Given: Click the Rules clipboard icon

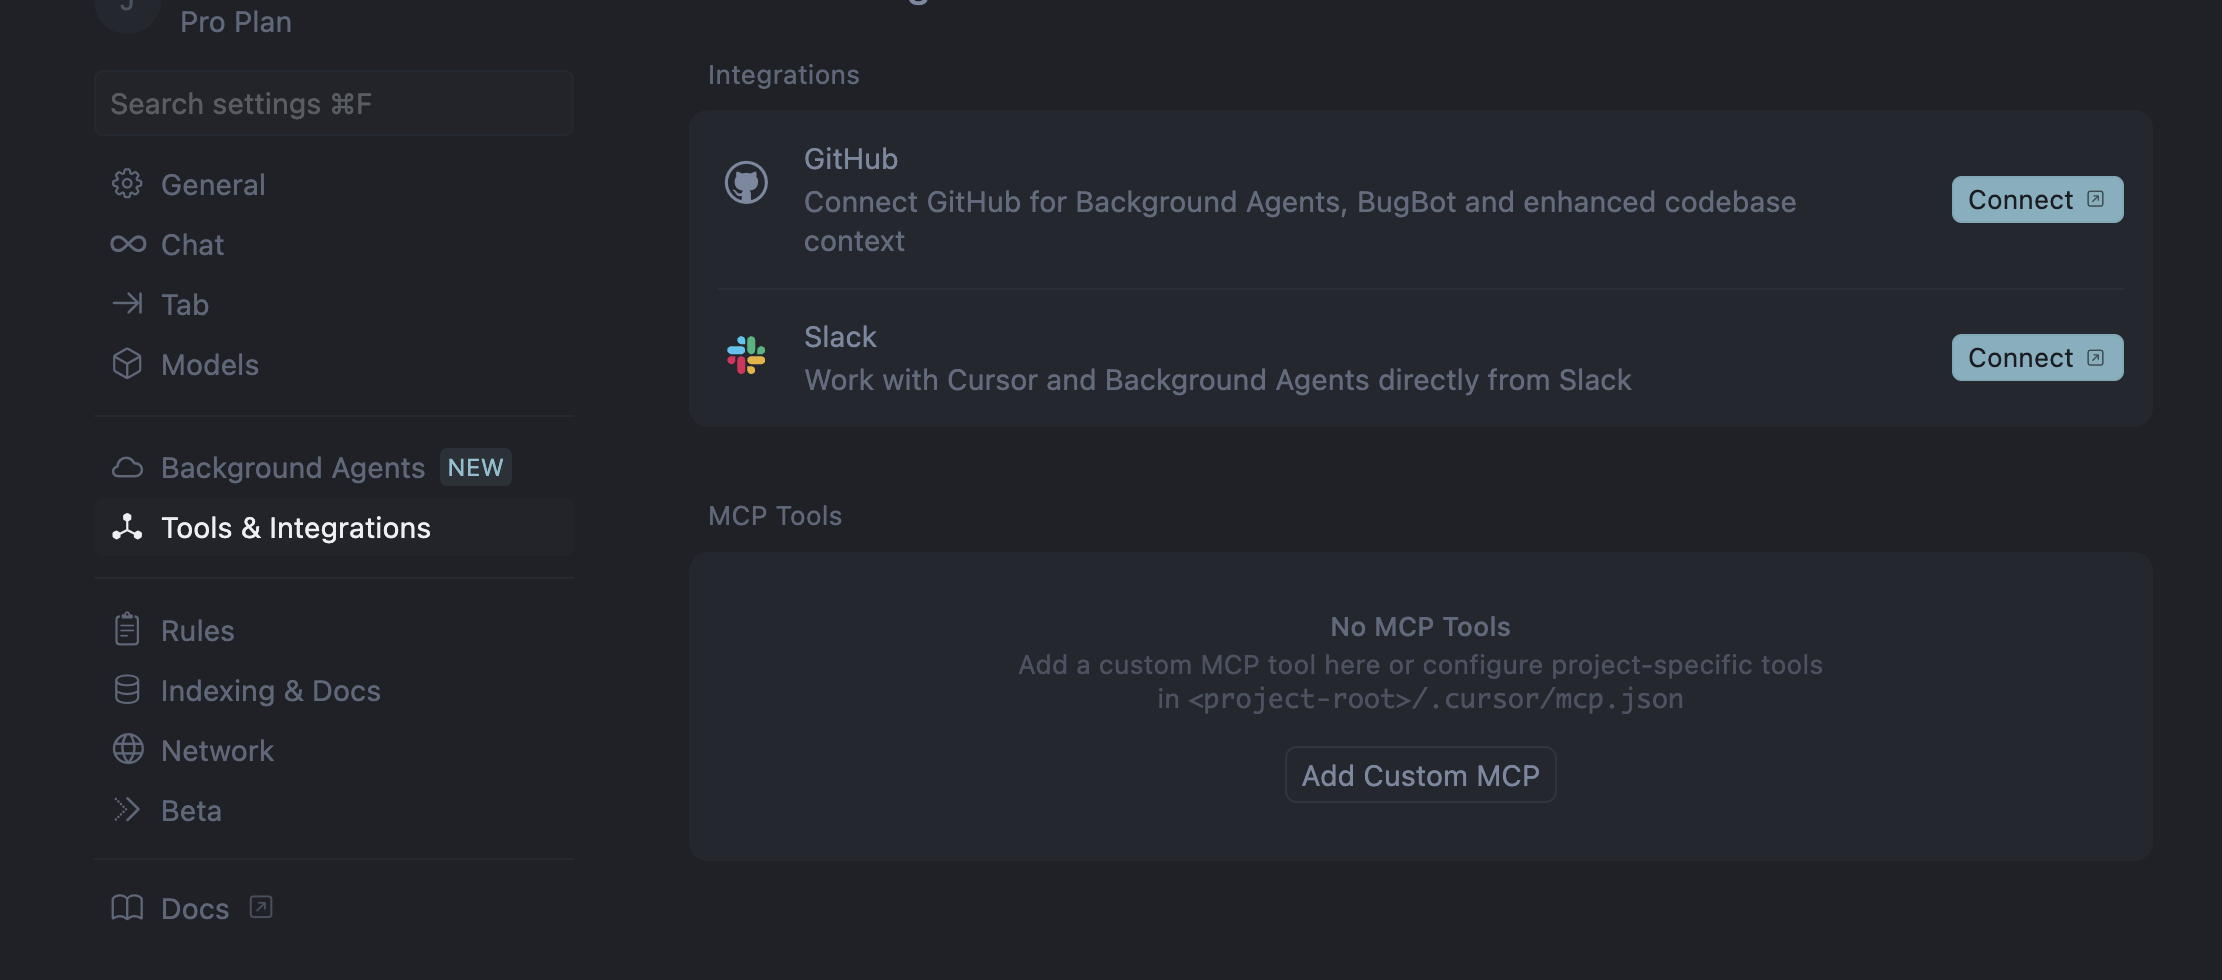Looking at the screenshot, I should tap(127, 630).
